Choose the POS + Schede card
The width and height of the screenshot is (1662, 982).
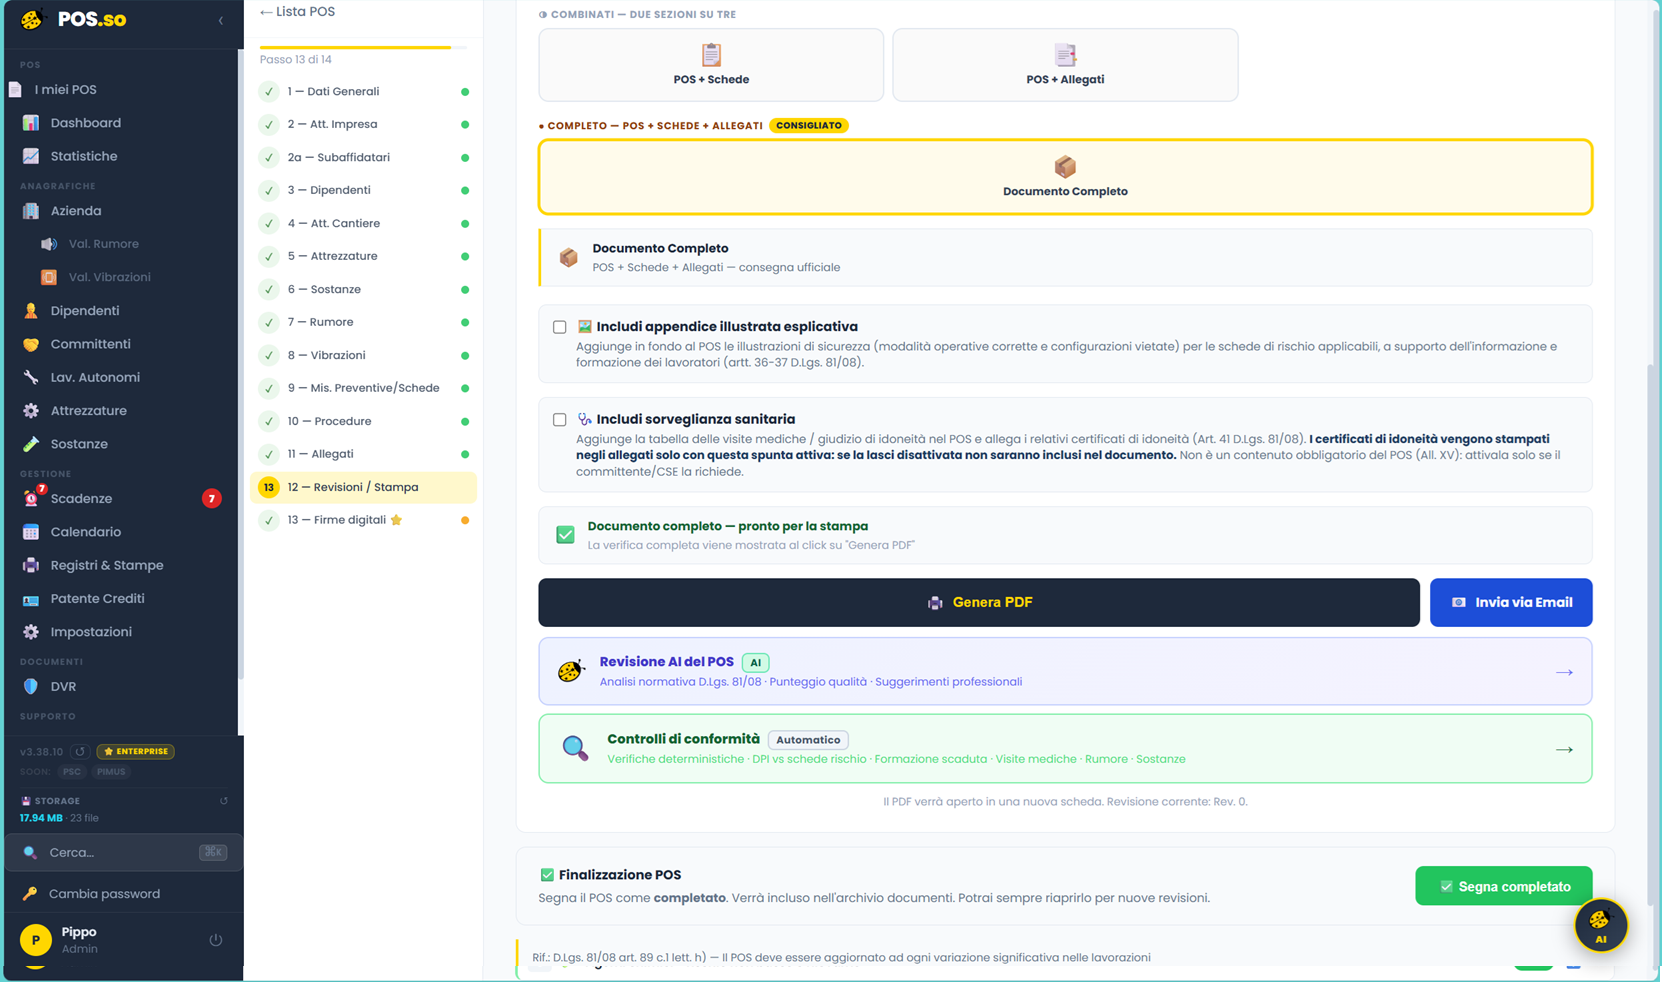click(711, 65)
